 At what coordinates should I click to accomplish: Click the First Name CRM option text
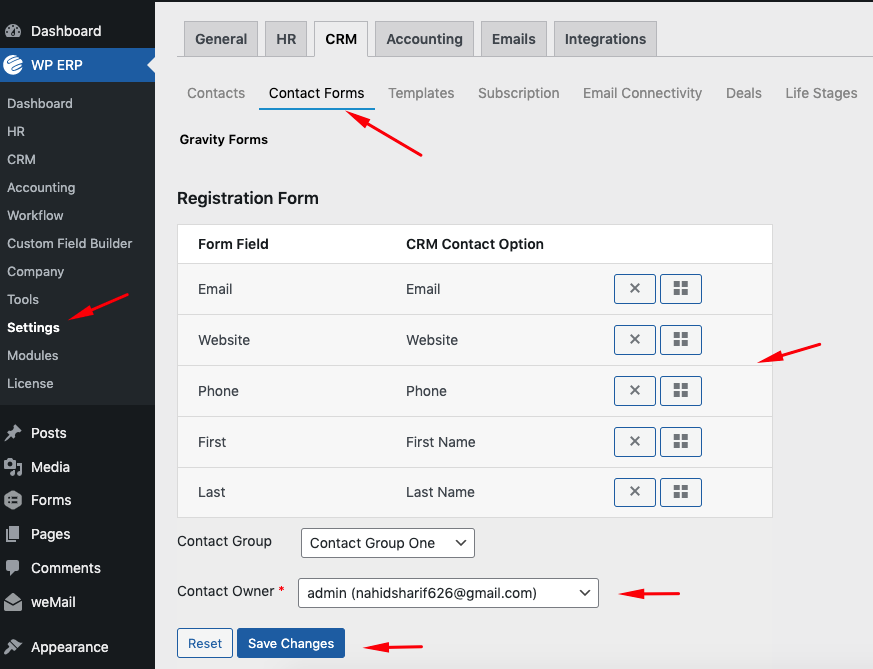click(440, 442)
